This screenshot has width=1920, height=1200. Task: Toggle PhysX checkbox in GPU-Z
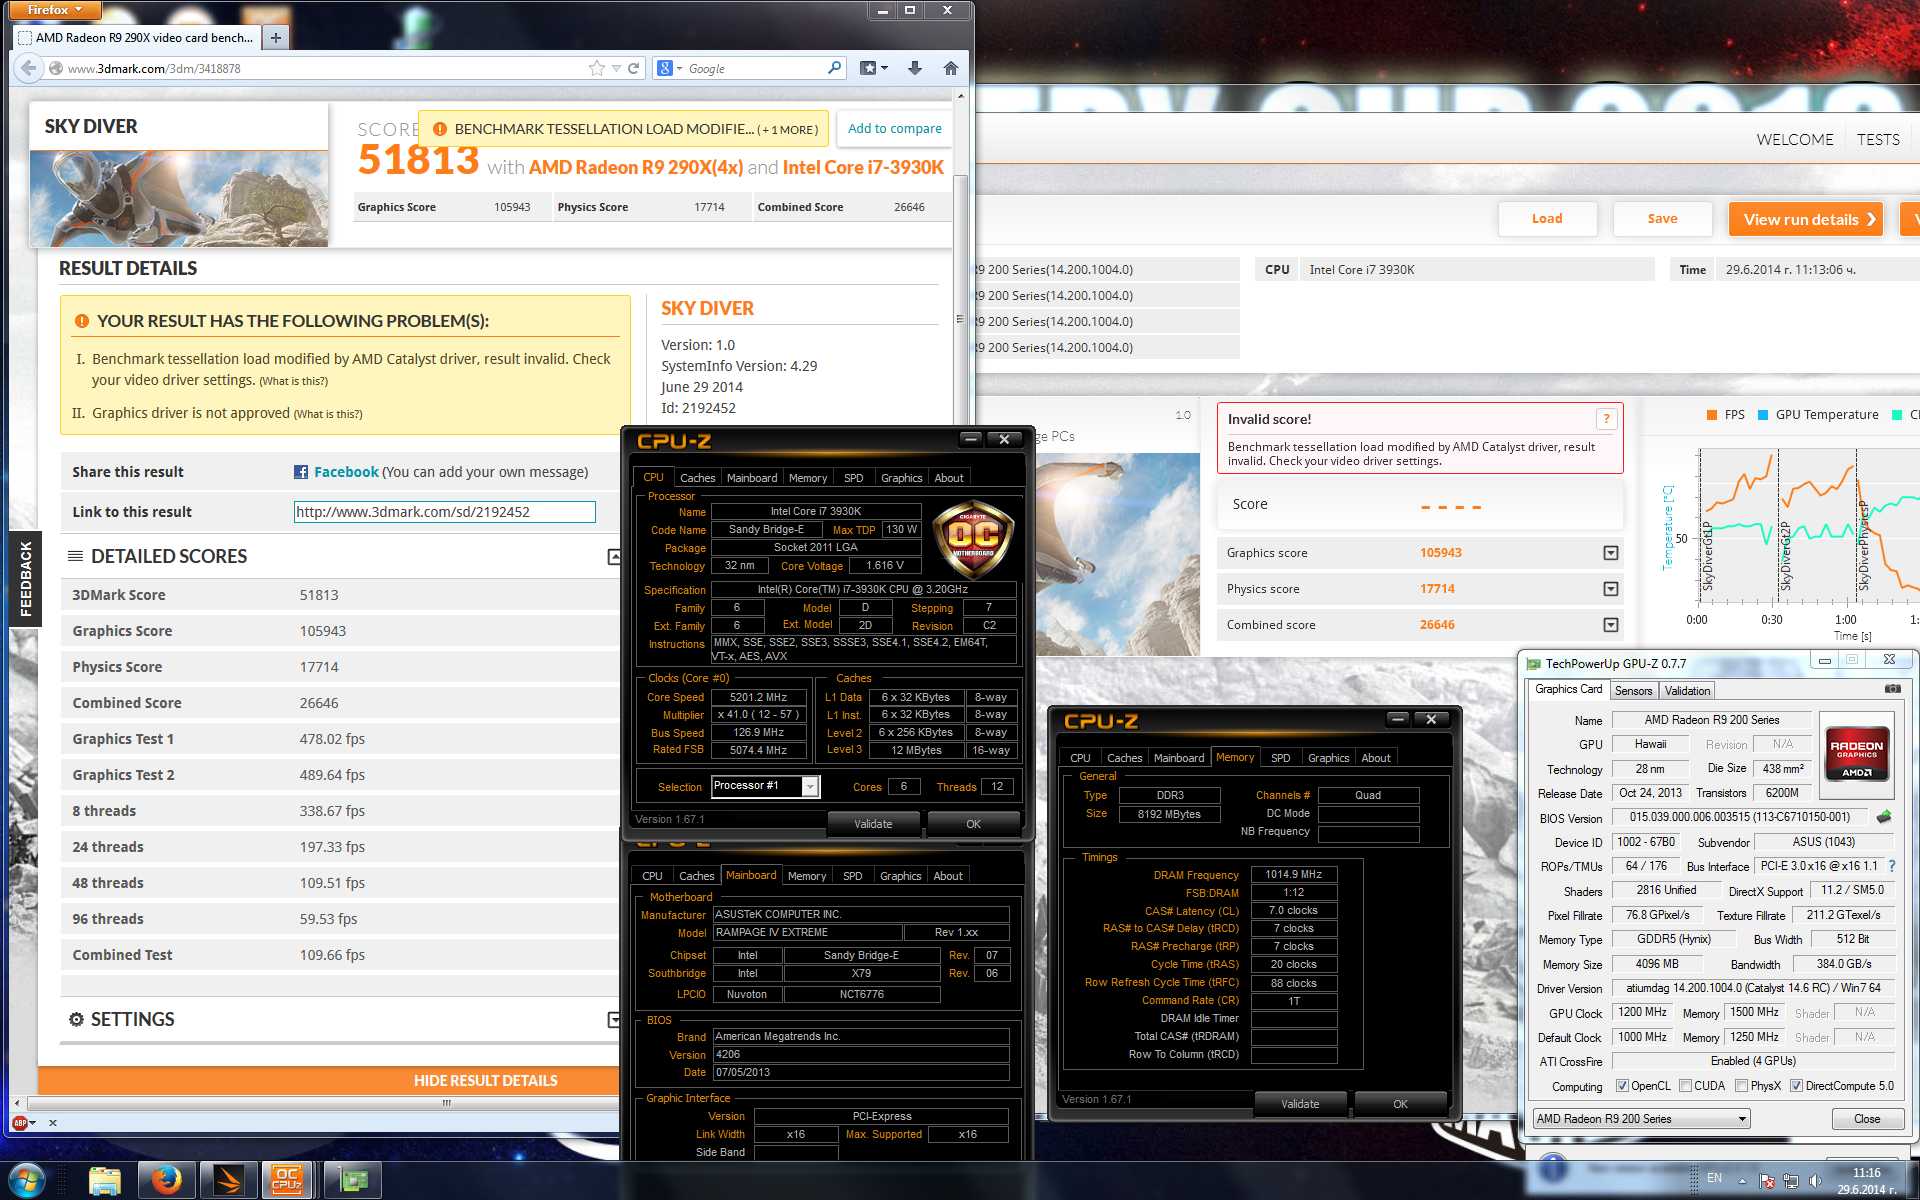[1742, 1086]
